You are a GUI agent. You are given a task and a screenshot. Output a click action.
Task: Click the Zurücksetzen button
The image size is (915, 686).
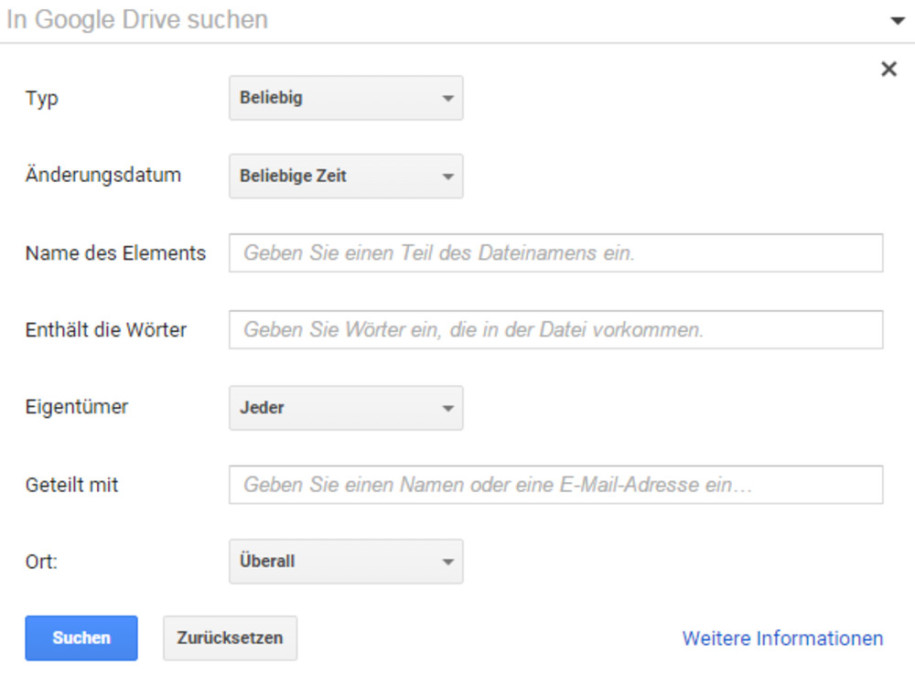tap(230, 638)
